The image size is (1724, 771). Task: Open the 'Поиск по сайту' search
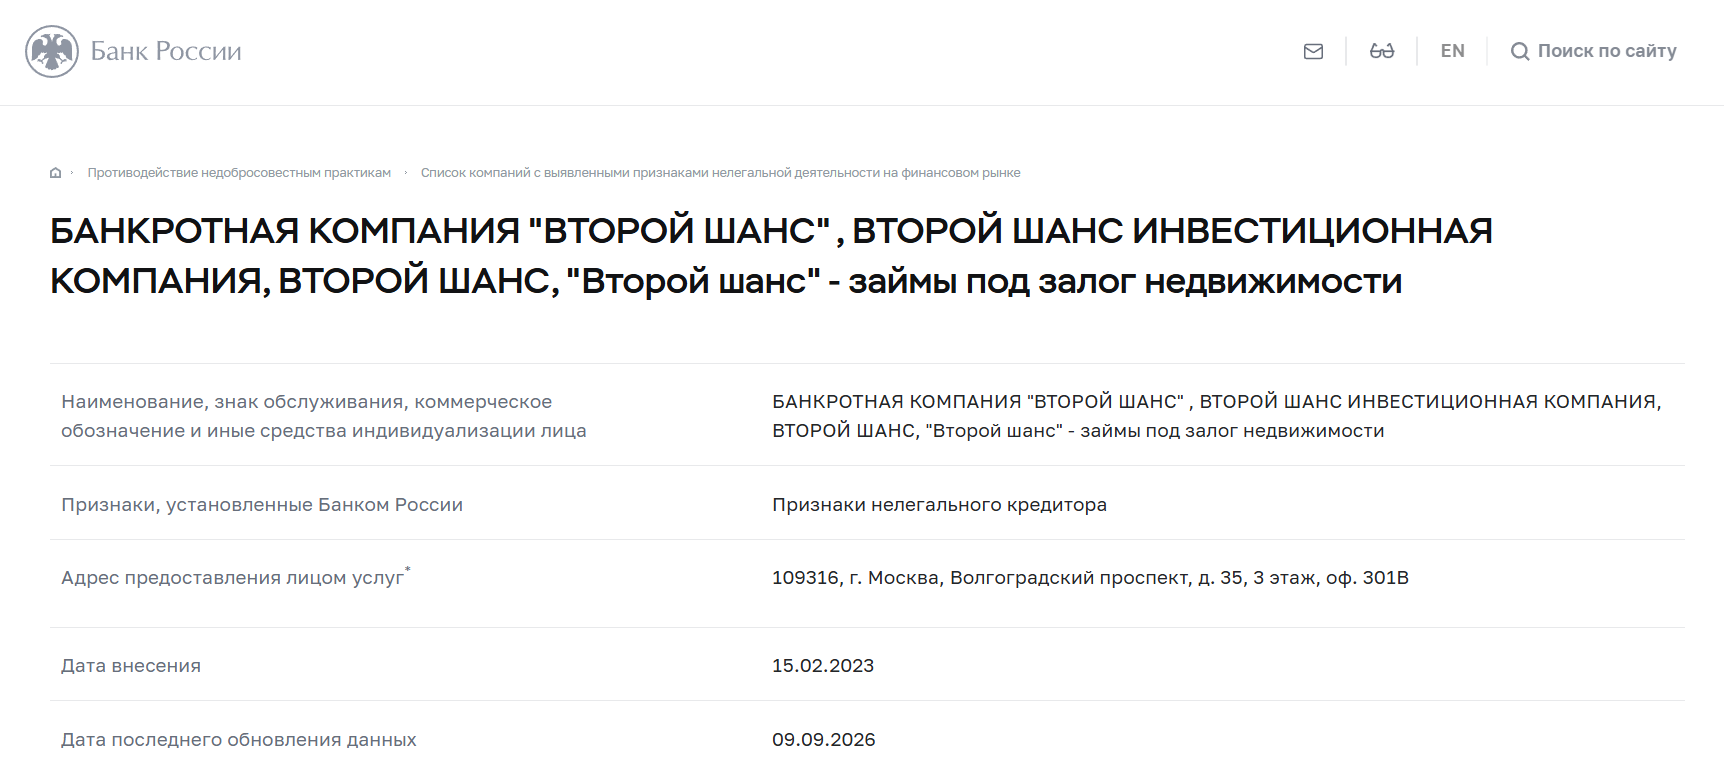[1593, 51]
